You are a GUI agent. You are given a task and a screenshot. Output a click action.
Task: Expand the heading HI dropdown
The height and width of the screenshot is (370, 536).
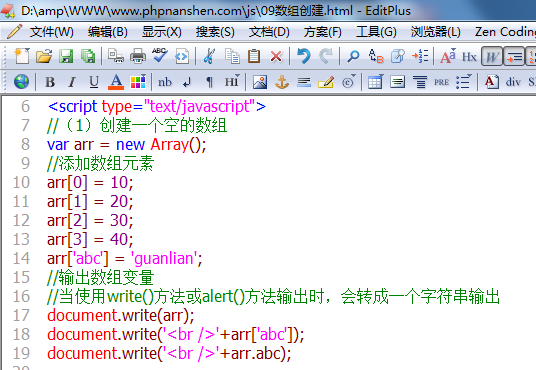point(232,82)
